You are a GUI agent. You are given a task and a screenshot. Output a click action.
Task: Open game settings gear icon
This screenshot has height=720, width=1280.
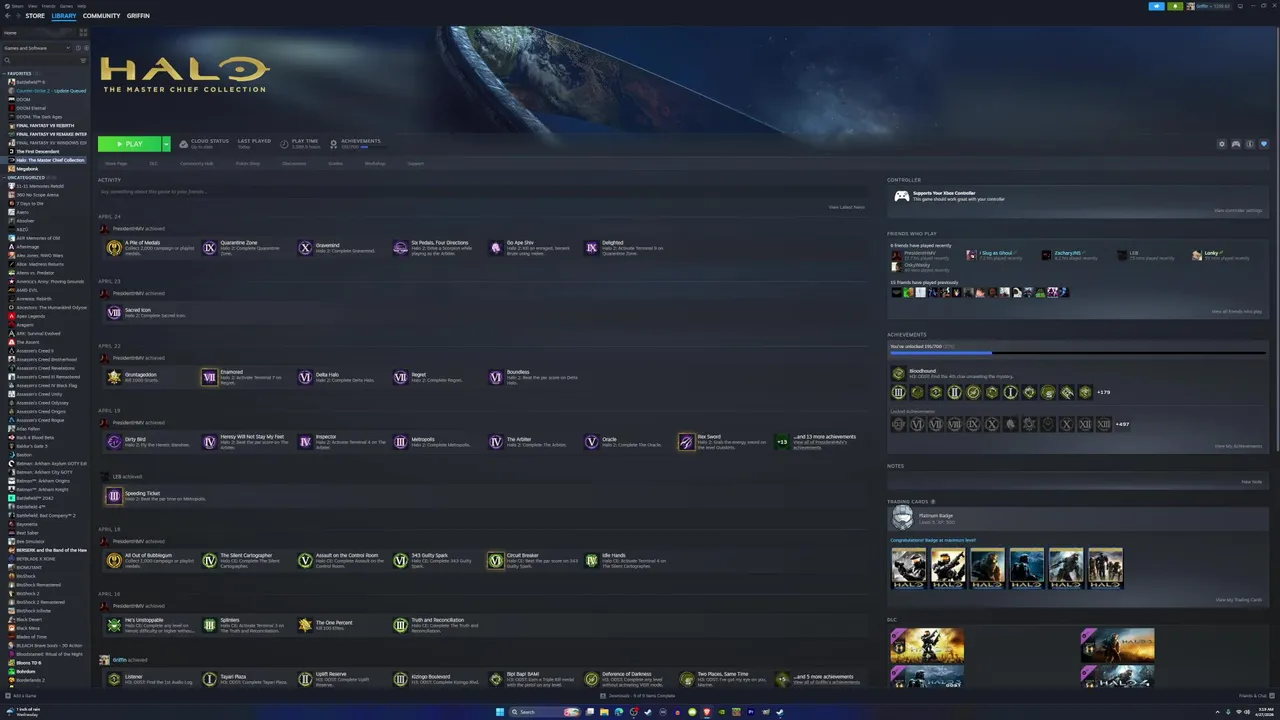(x=1222, y=144)
